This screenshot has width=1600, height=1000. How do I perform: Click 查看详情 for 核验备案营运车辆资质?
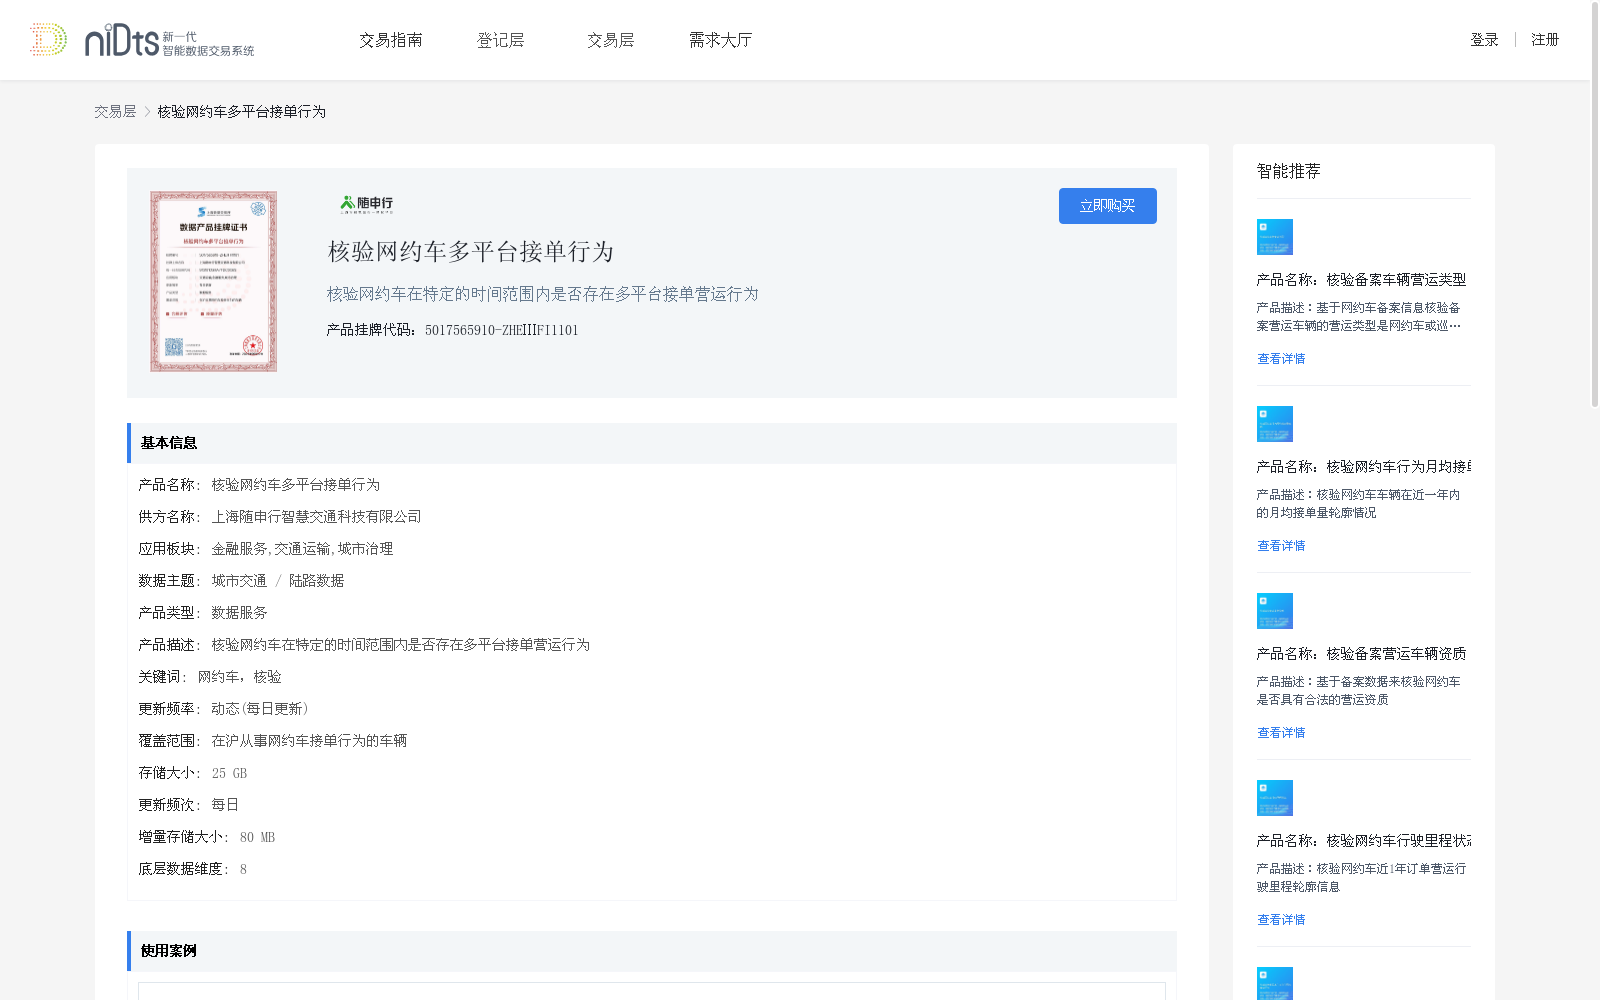1281,733
